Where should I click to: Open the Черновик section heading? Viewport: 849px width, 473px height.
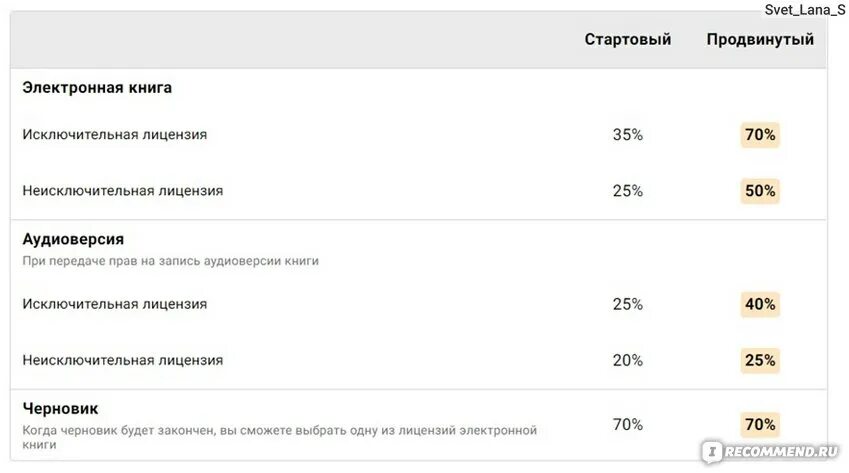click(x=60, y=409)
